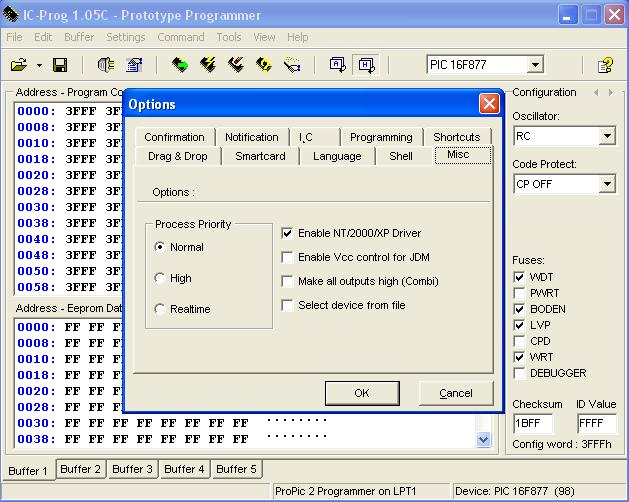Screen dimensions: 629x502
Task: Select the High process priority option
Action: (x=161, y=278)
